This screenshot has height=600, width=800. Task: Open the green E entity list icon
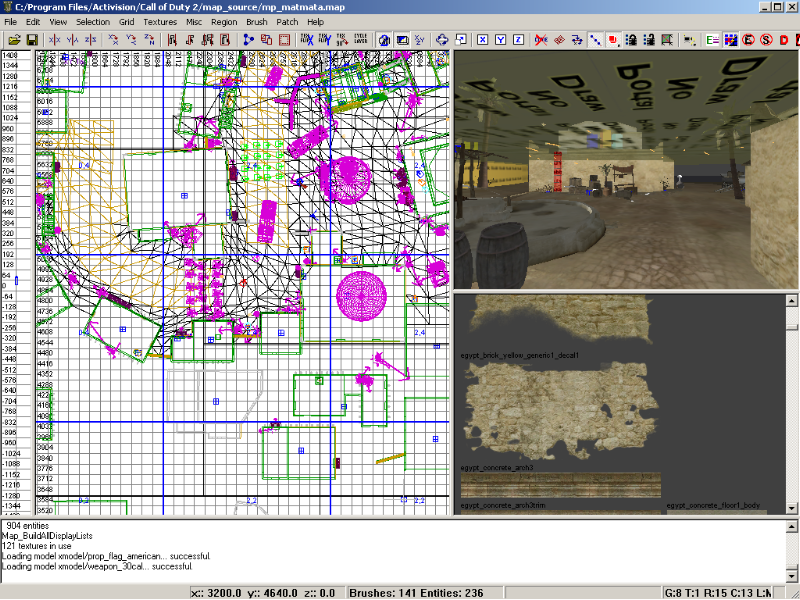point(712,40)
